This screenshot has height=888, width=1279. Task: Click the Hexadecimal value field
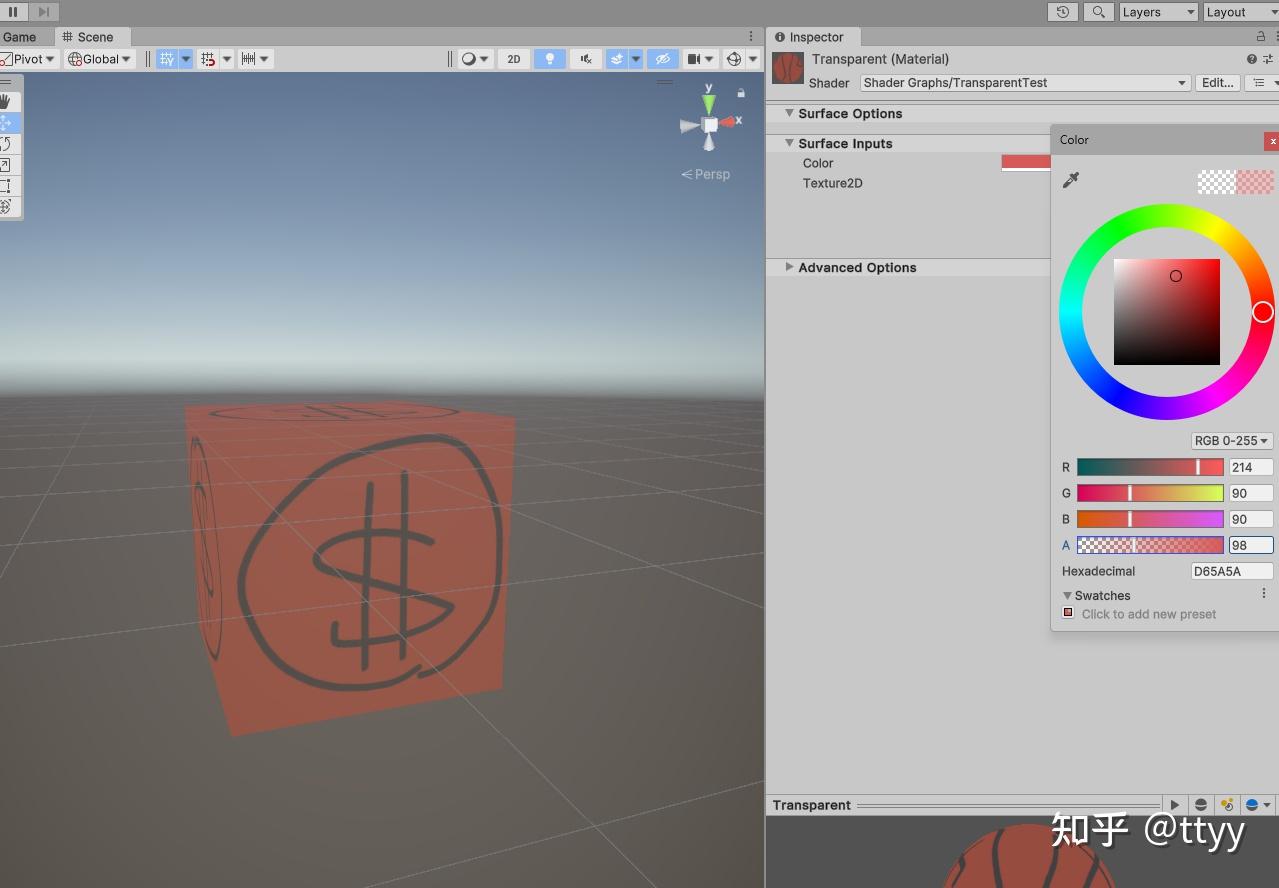click(x=1231, y=570)
